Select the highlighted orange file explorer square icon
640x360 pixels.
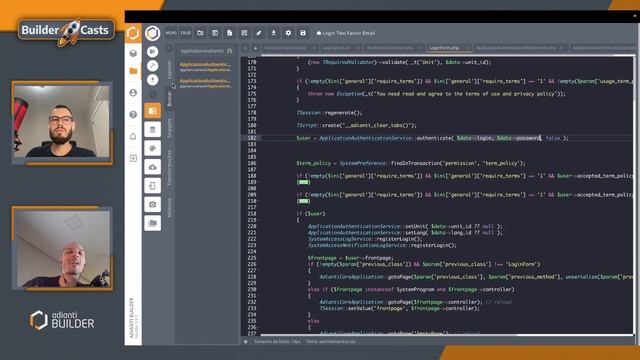(153, 111)
